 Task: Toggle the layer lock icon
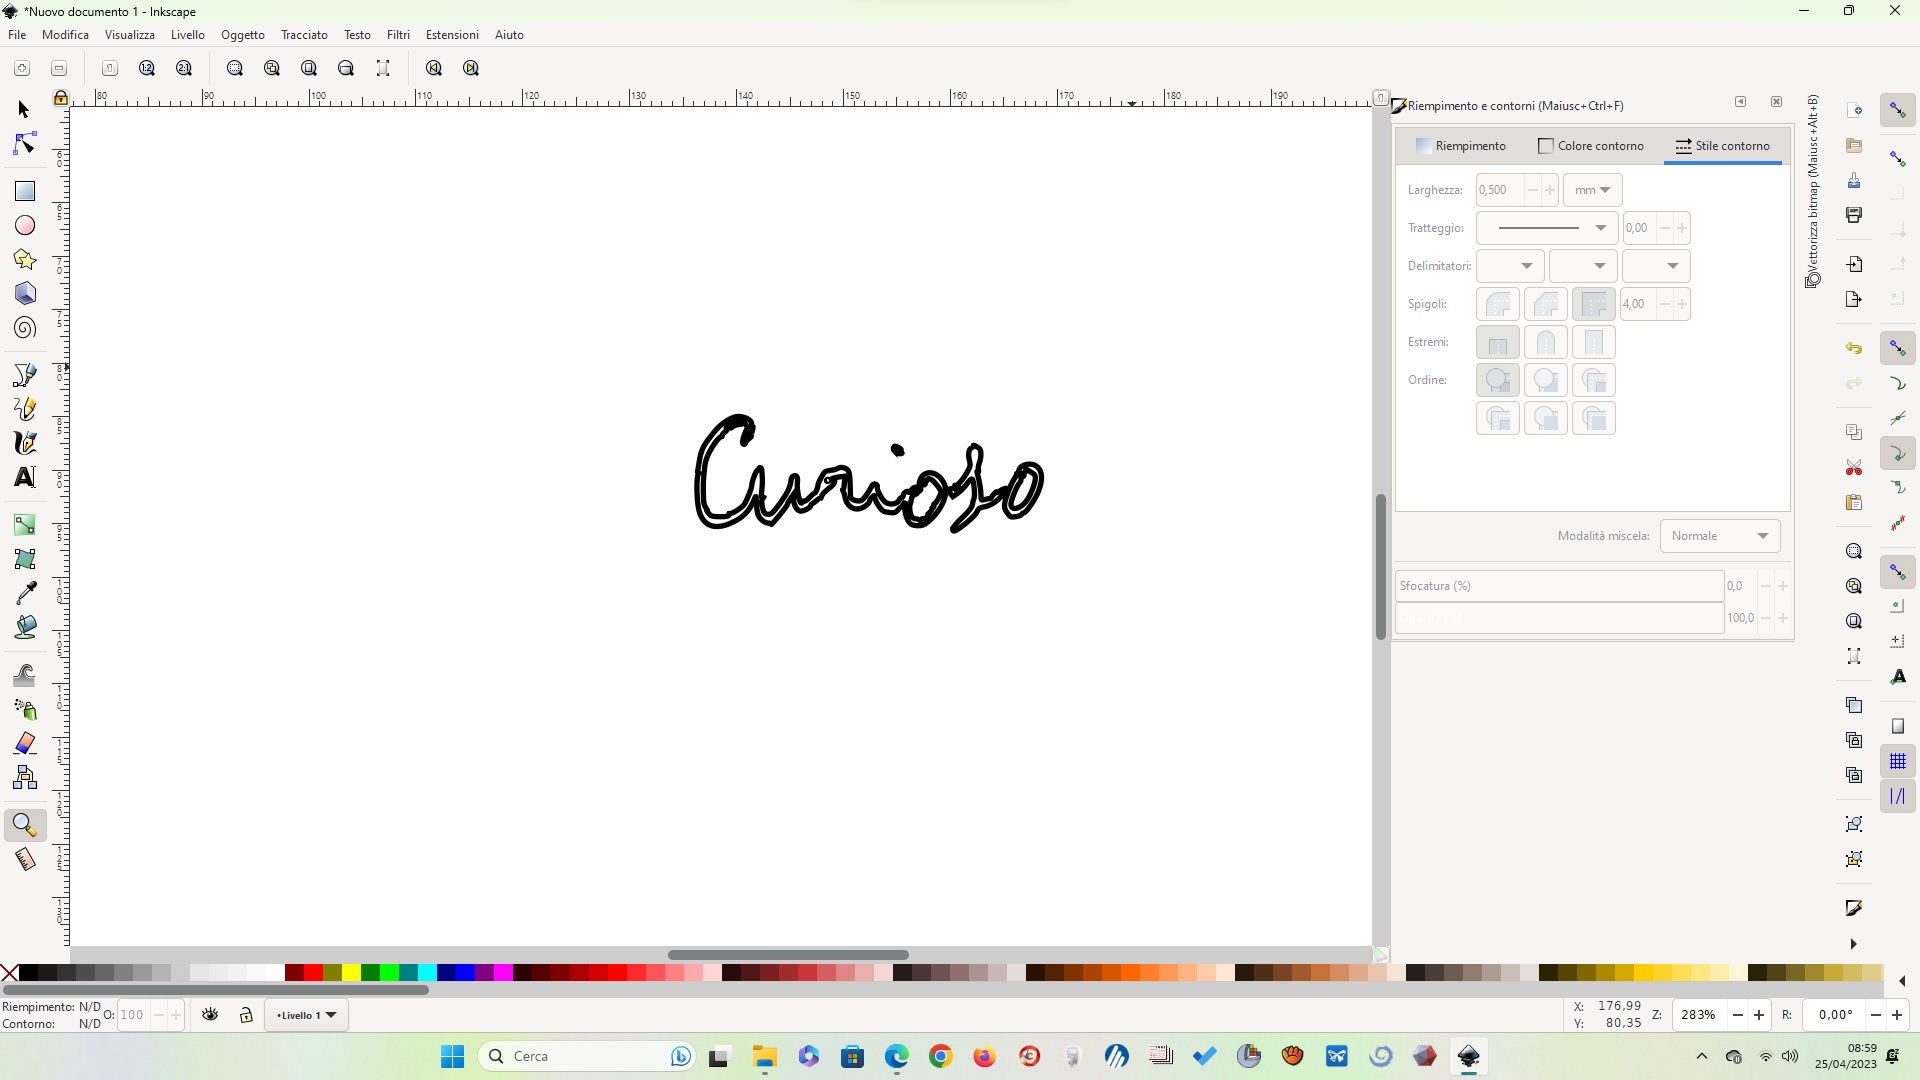pyautogui.click(x=246, y=1015)
